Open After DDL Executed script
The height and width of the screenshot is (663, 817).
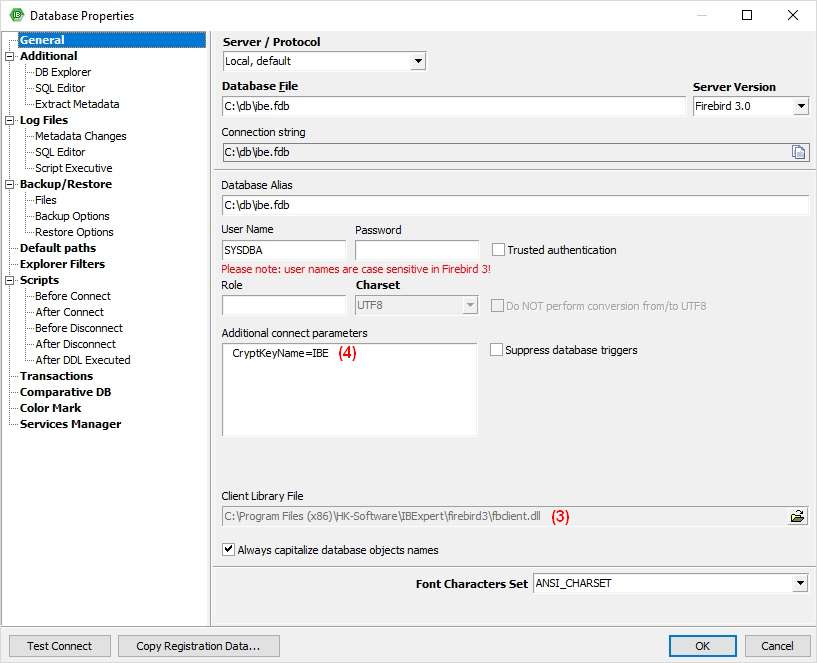coord(83,360)
